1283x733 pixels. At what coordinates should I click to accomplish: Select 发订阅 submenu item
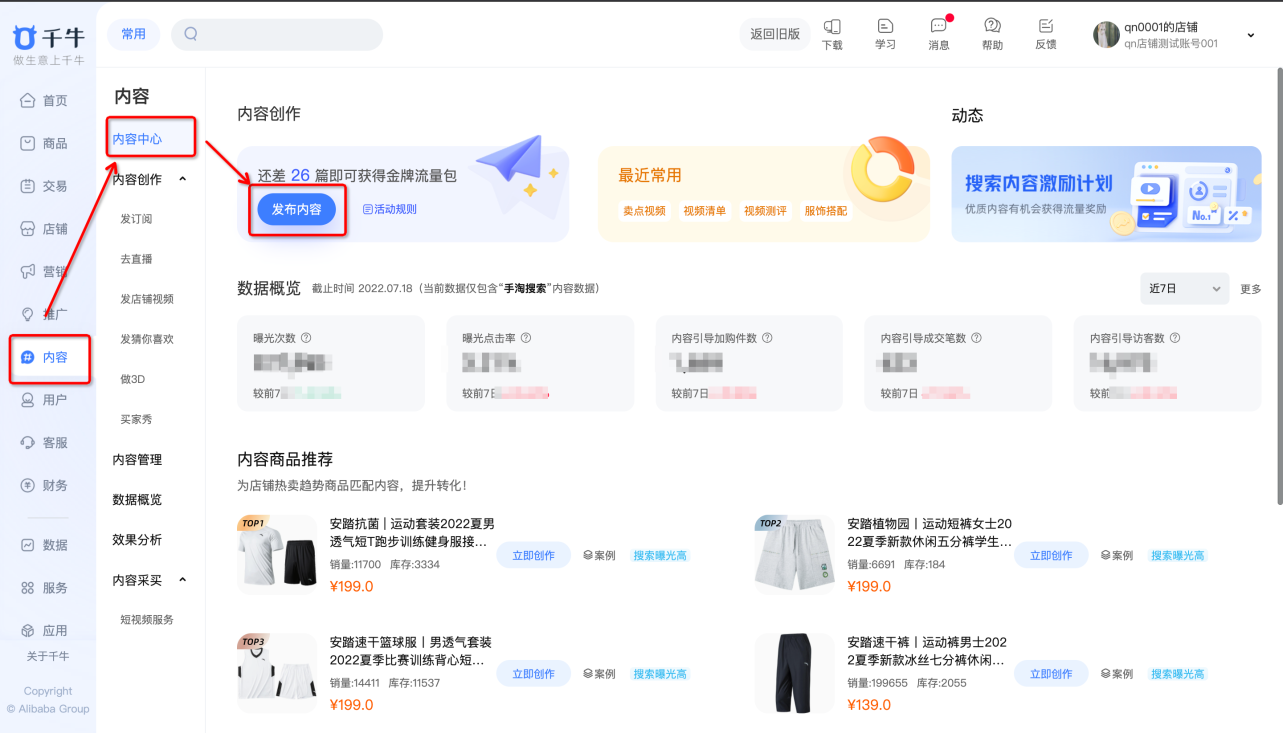[x=136, y=219]
